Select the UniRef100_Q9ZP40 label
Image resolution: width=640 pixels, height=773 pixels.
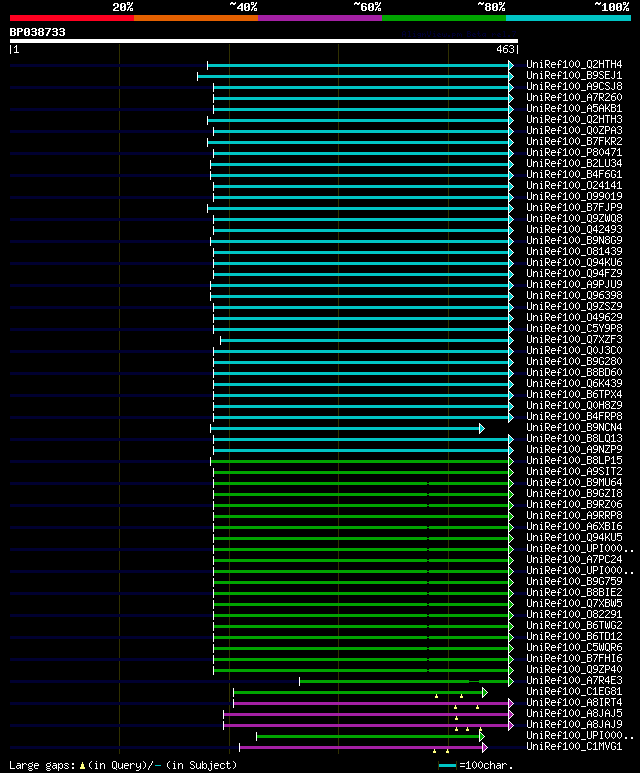point(574,669)
